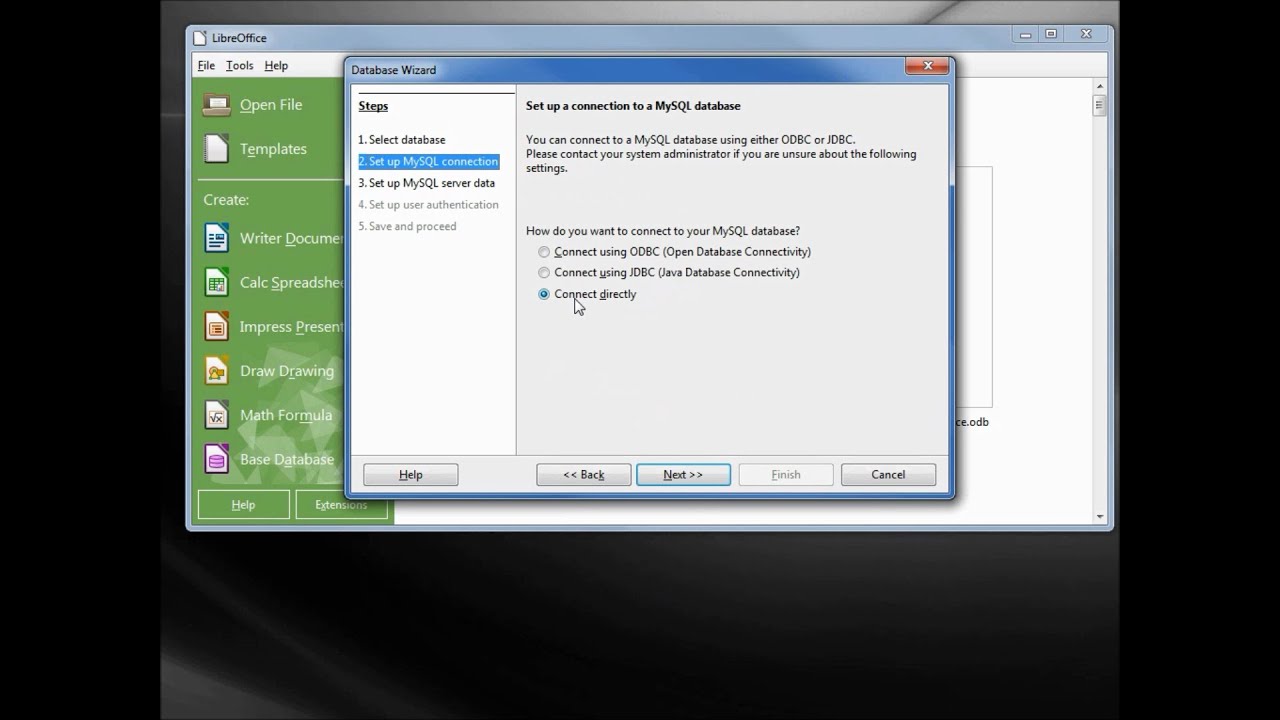
Task: Click the Start Center scrollbar thumb
Action: point(1100,105)
